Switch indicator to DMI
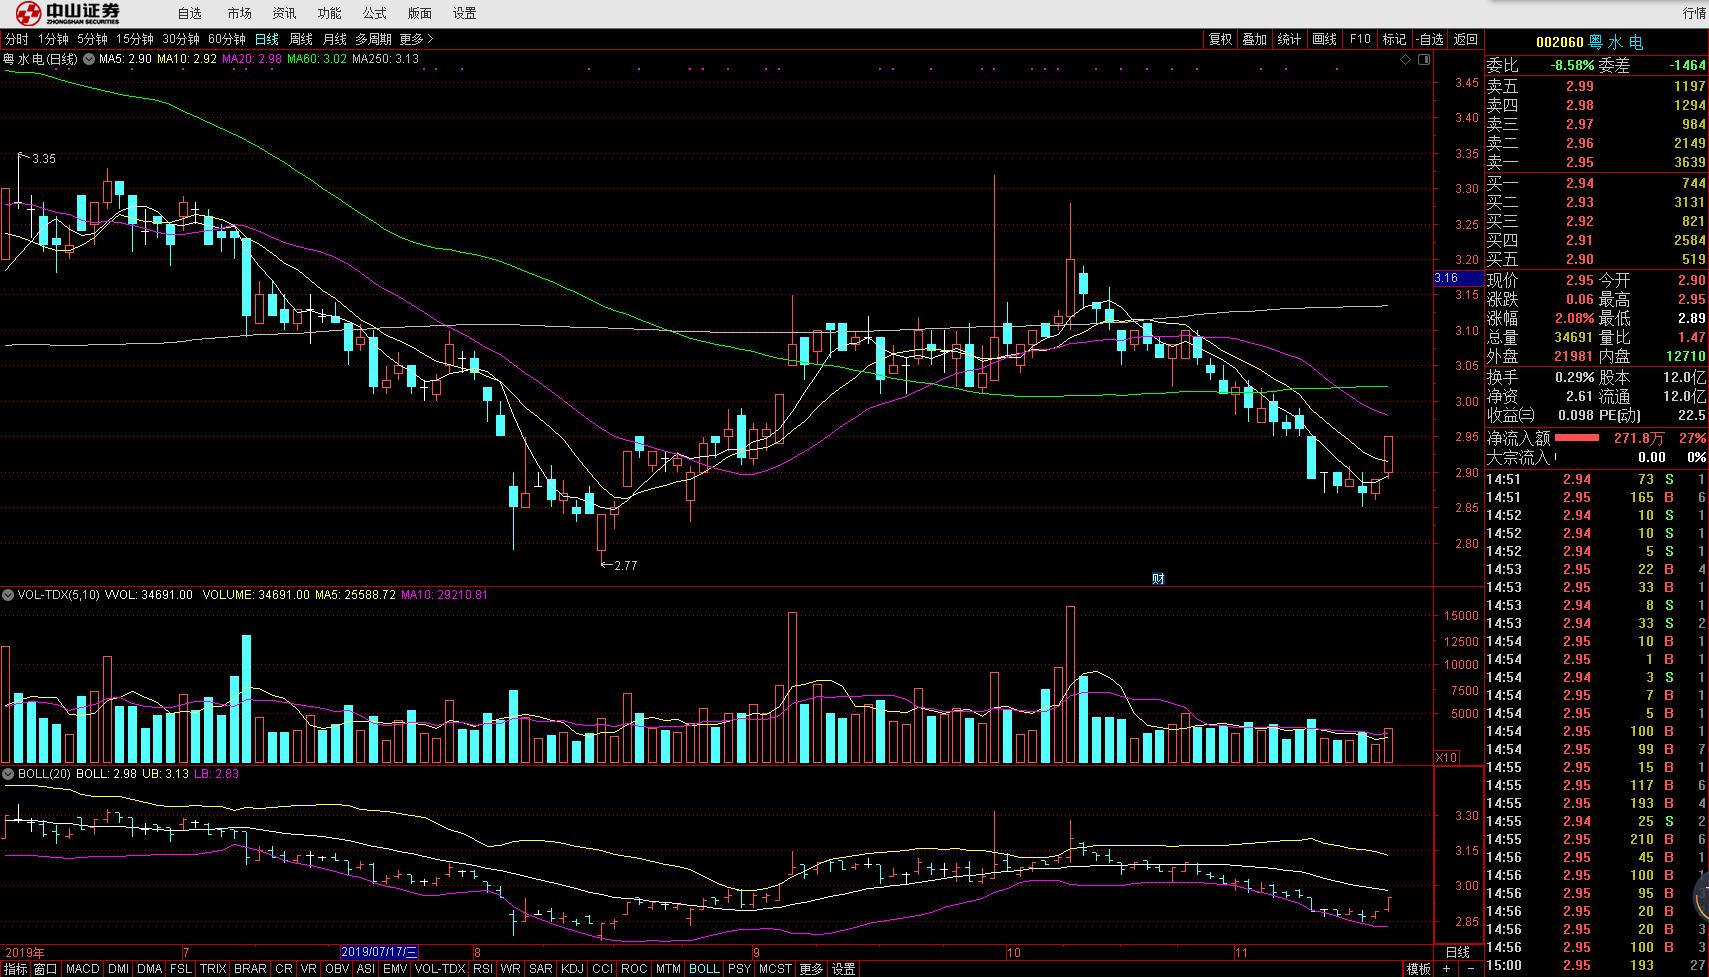The image size is (1709, 977). pos(118,969)
